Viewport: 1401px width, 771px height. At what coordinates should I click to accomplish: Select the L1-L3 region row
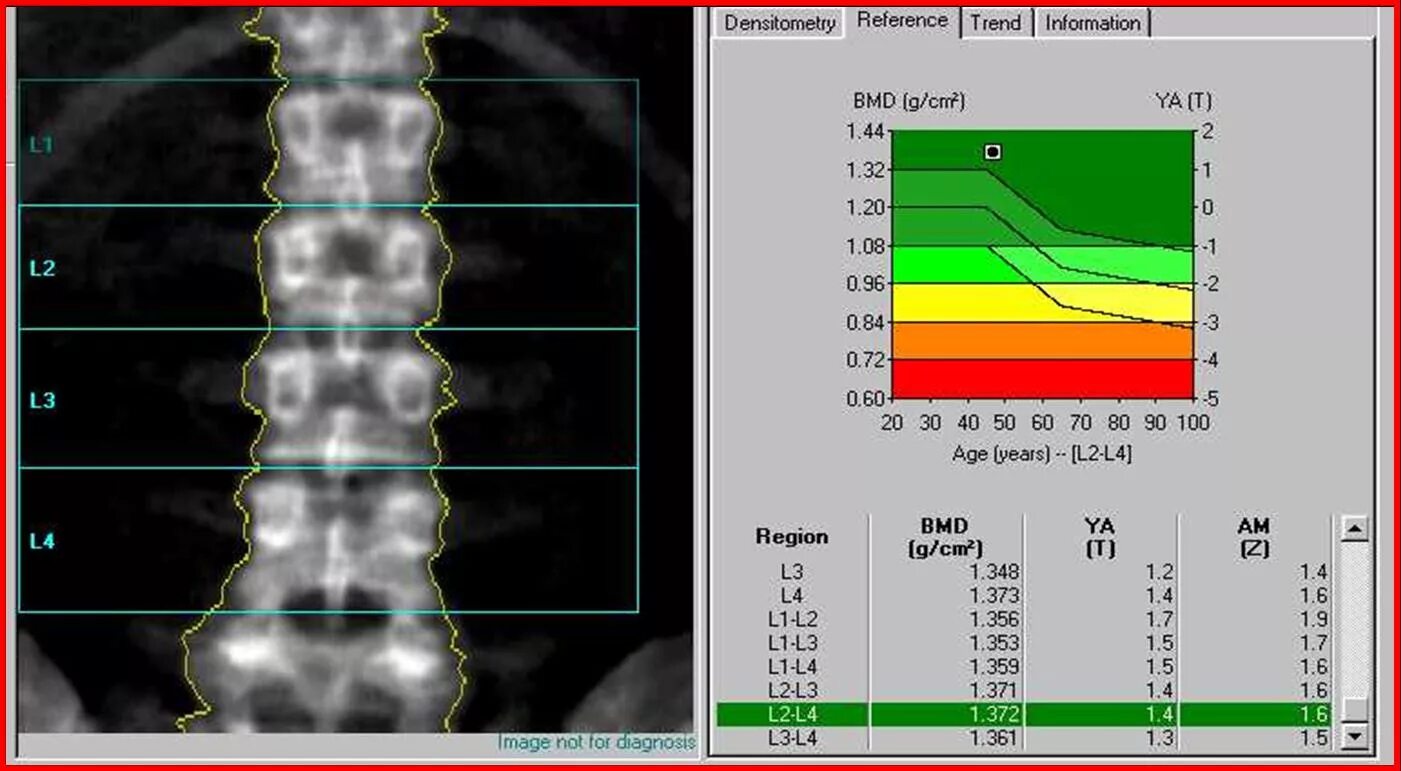pyautogui.click(x=1023, y=643)
